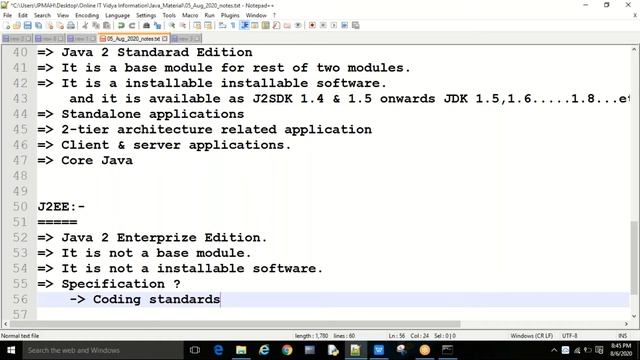Image resolution: width=640 pixels, height=360 pixels.
Task: Toggle Show All Characters pilcrow icon
Action: point(233,25)
